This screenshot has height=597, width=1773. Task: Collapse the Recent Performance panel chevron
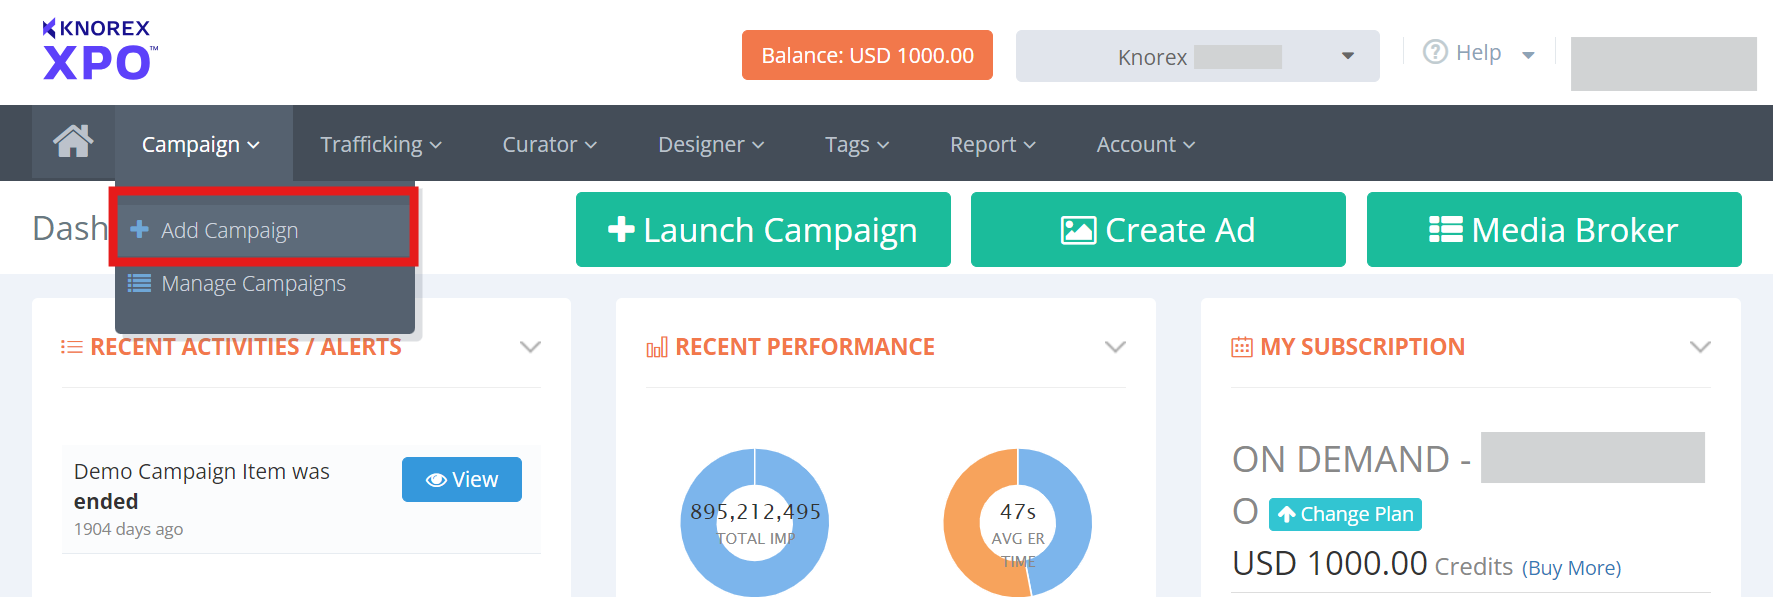click(x=1115, y=347)
